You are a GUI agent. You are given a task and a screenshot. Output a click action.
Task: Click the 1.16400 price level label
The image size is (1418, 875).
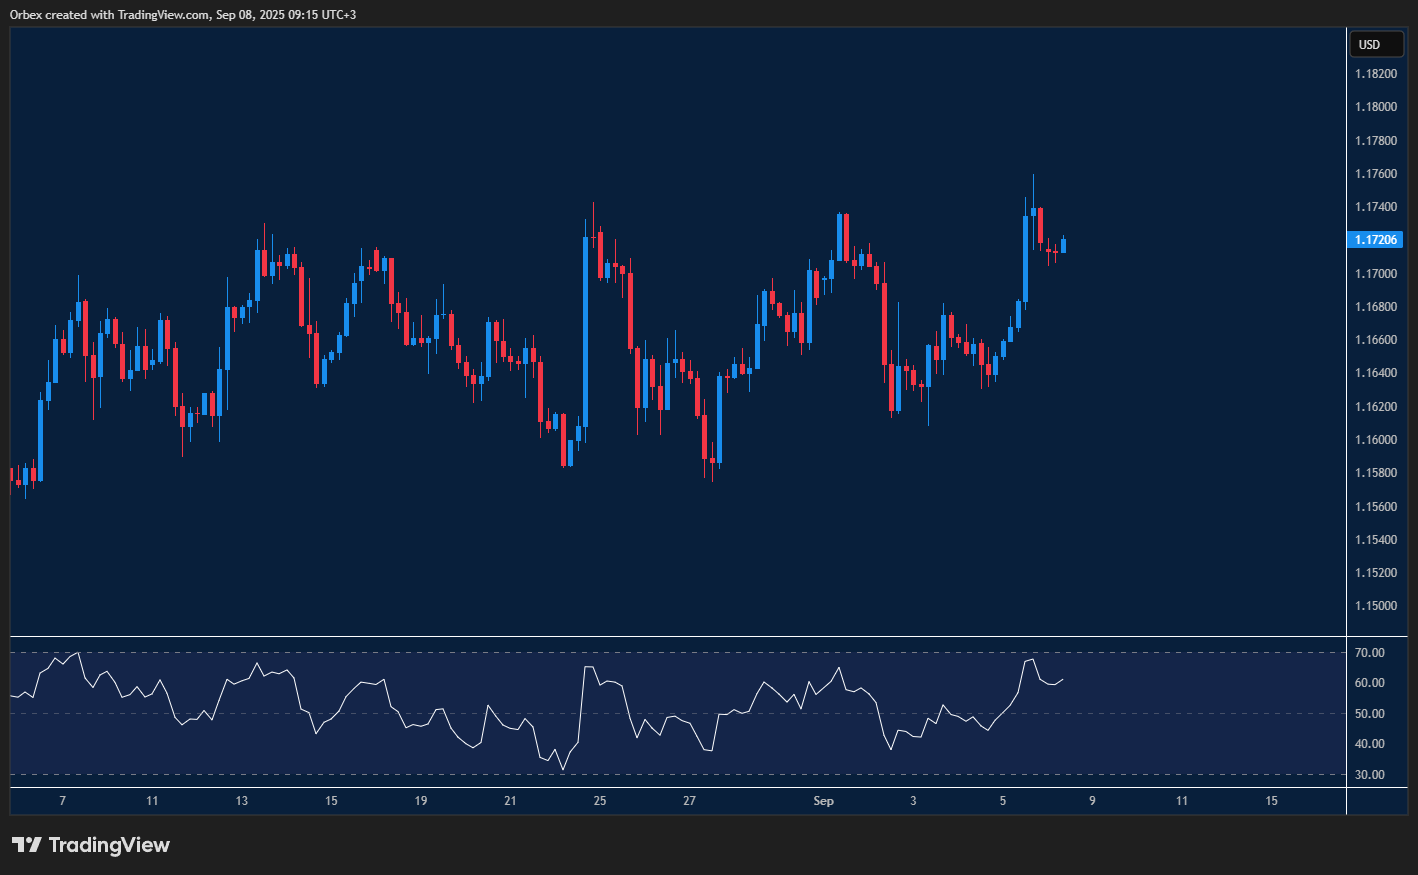(1376, 372)
